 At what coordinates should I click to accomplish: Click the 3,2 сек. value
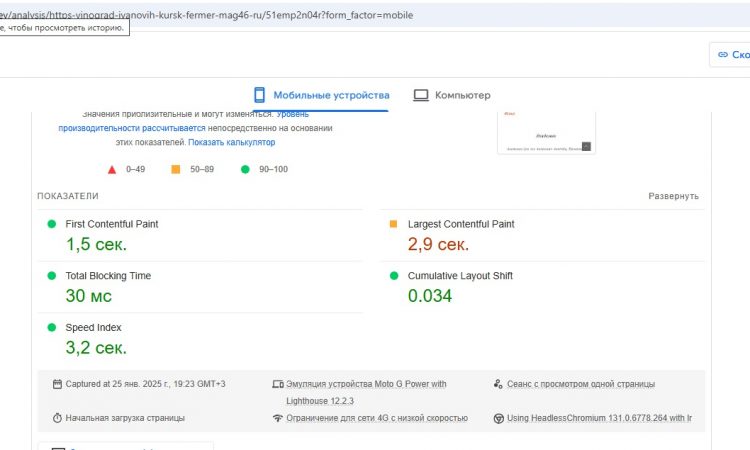(97, 348)
